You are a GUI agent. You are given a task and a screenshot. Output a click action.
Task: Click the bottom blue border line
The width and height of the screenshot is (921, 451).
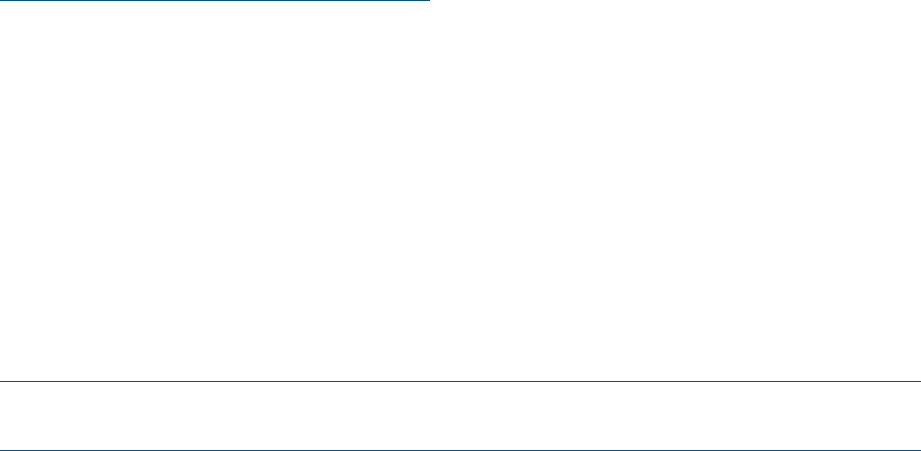[x=460, y=450]
